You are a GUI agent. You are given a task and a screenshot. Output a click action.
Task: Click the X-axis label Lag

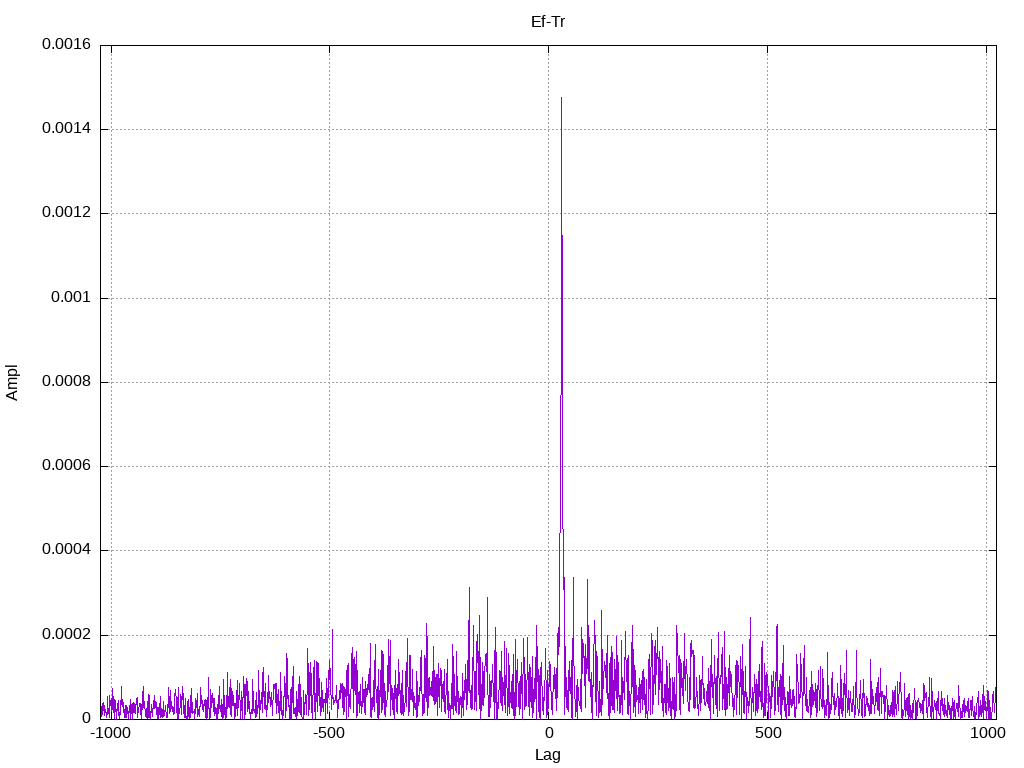click(547, 755)
